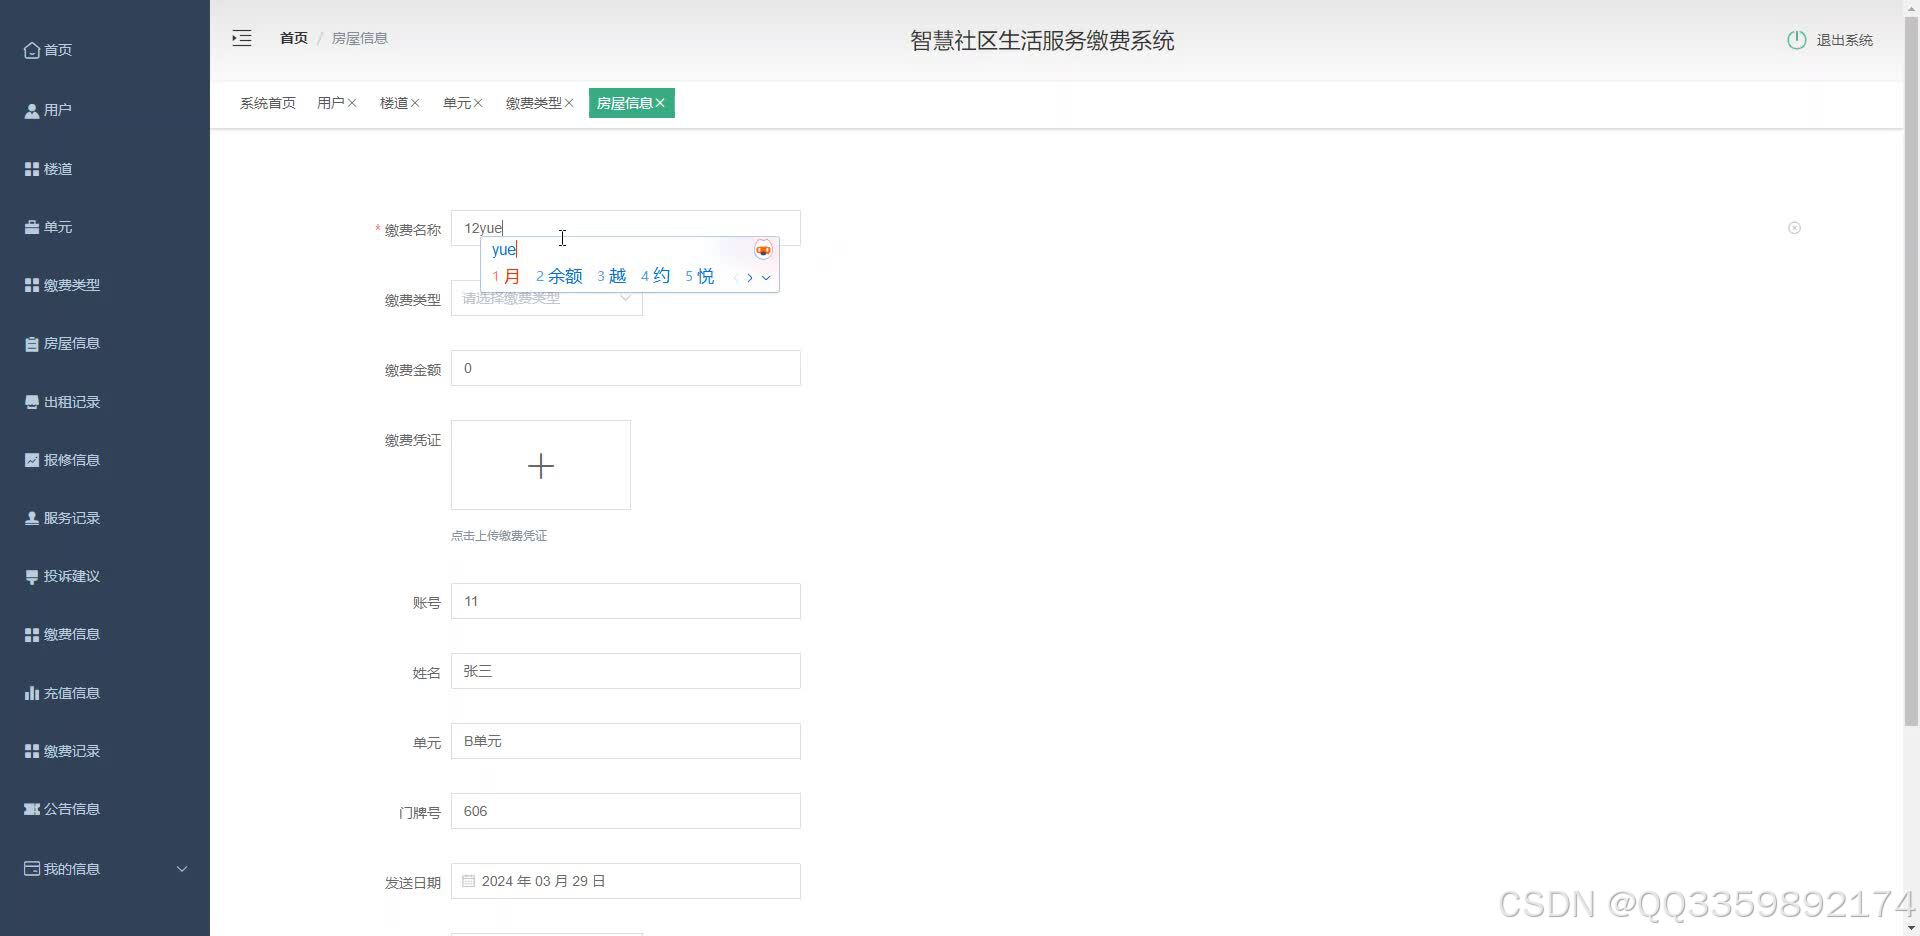Click the person icon beside 用户 in sidebar
The height and width of the screenshot is (936, 1920).
[32, 110]
